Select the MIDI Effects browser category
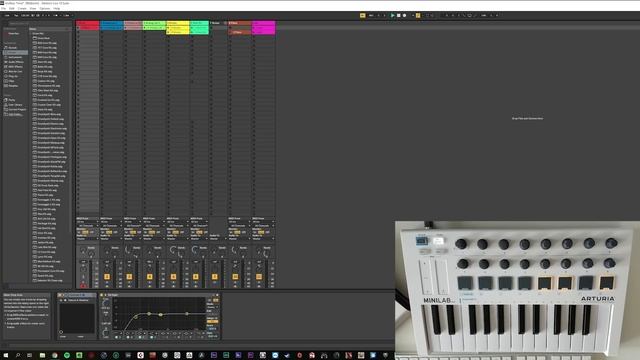Viewport: 640px width, 360px height. tap(16, 67)
